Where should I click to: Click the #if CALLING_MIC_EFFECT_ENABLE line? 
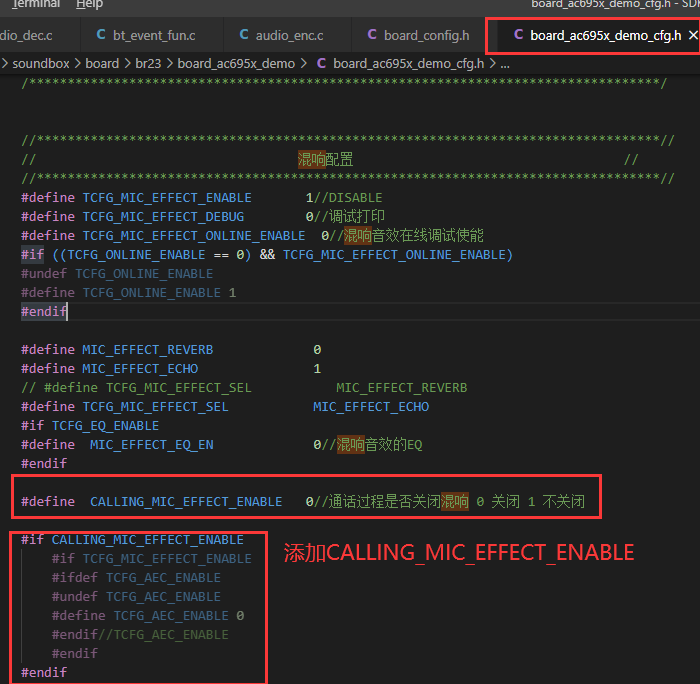pyautogui.click(x=132, y=540)
